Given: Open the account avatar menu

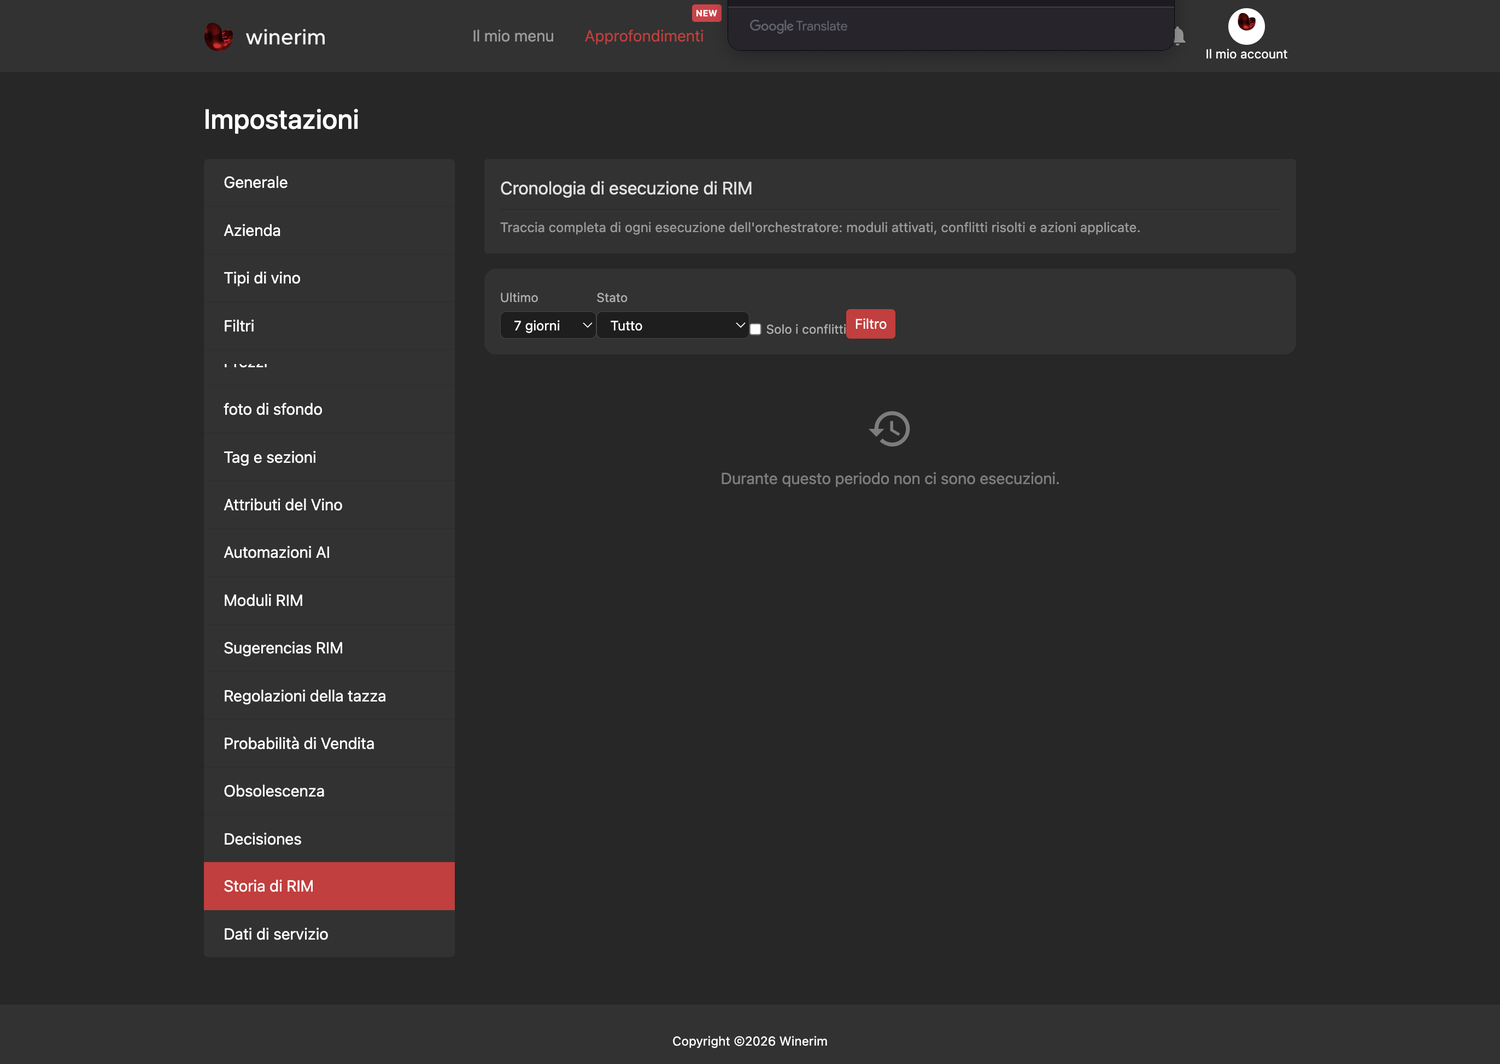Looking at the screenshot, I should 1246,26.
